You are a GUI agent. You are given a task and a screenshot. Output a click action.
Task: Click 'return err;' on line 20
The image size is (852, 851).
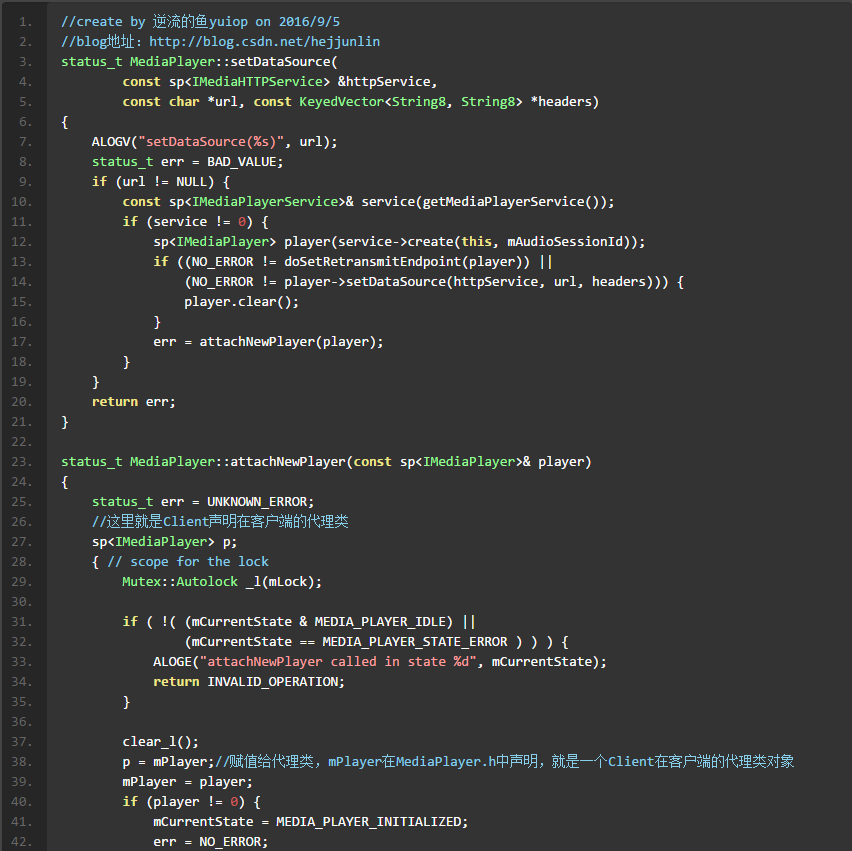coord(134,402)
